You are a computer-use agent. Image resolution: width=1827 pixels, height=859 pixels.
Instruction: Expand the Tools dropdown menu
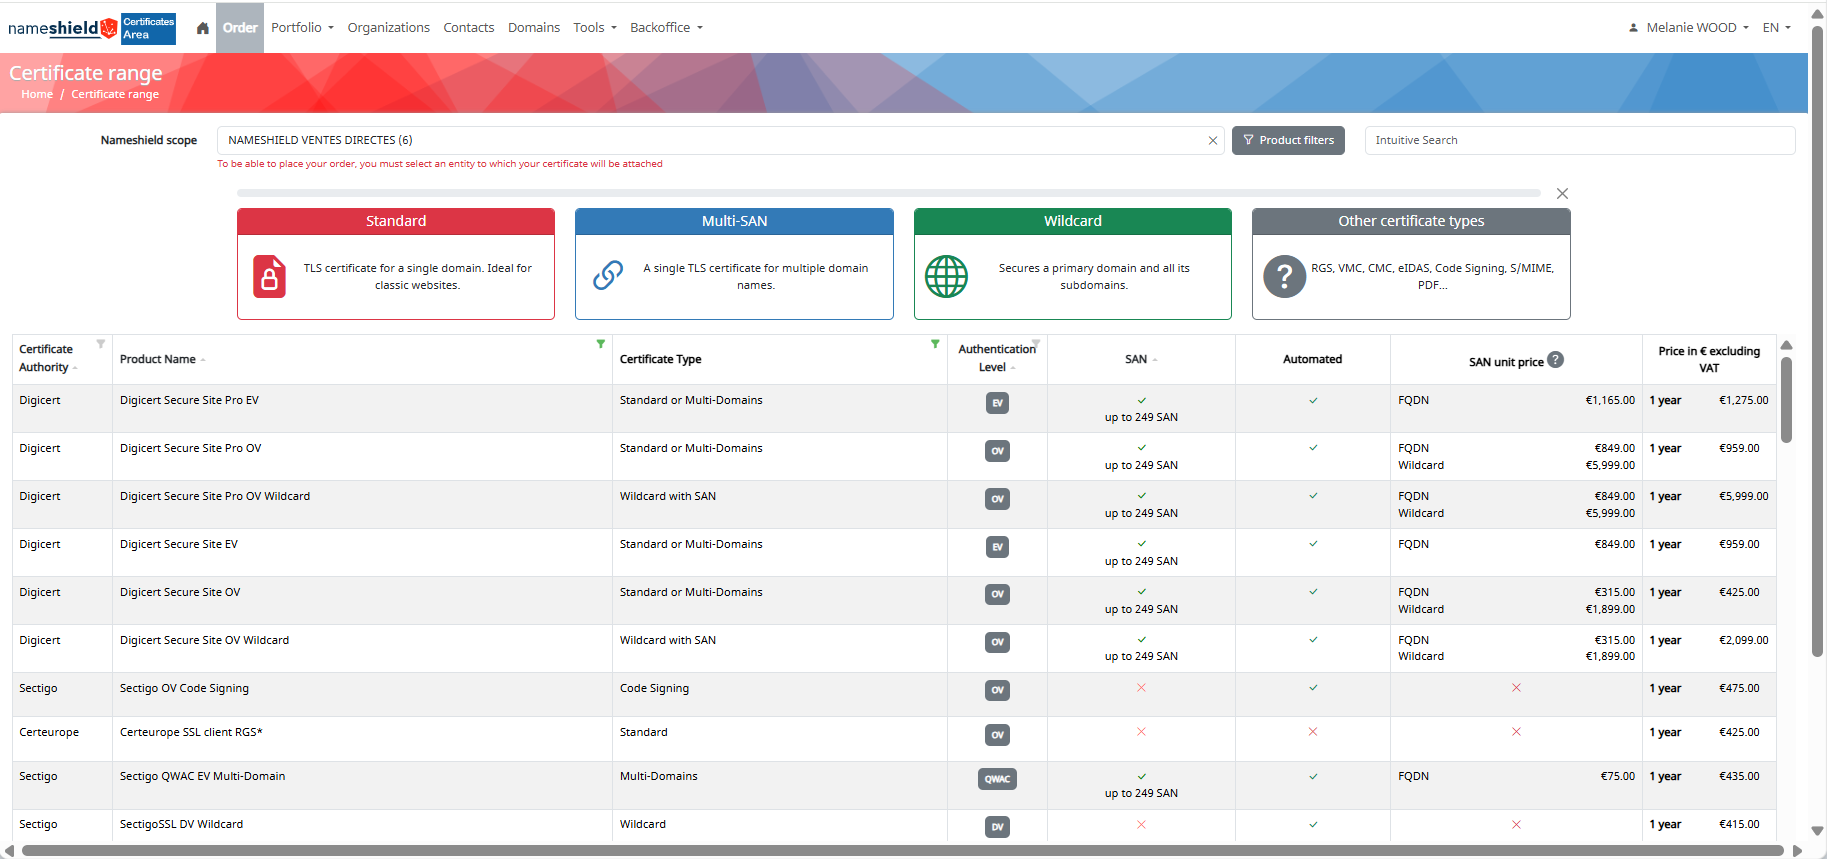(x=595, y=28)
